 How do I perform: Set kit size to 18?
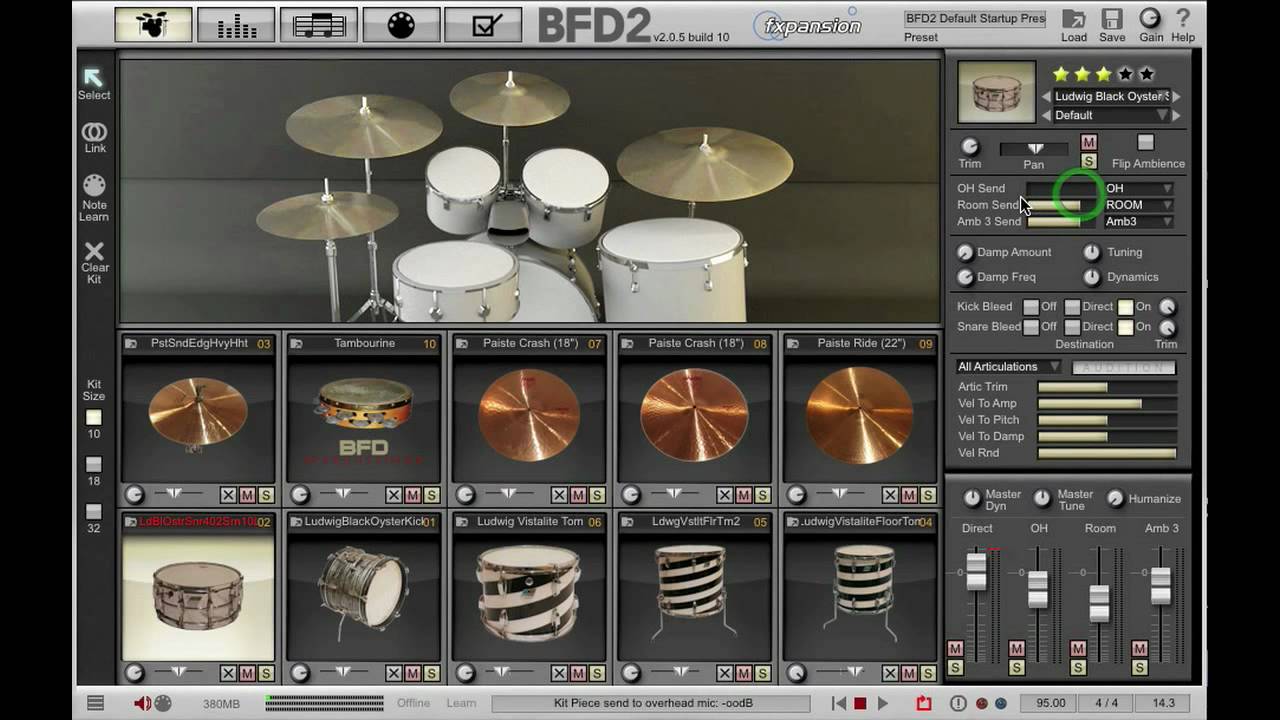(94, 465)
